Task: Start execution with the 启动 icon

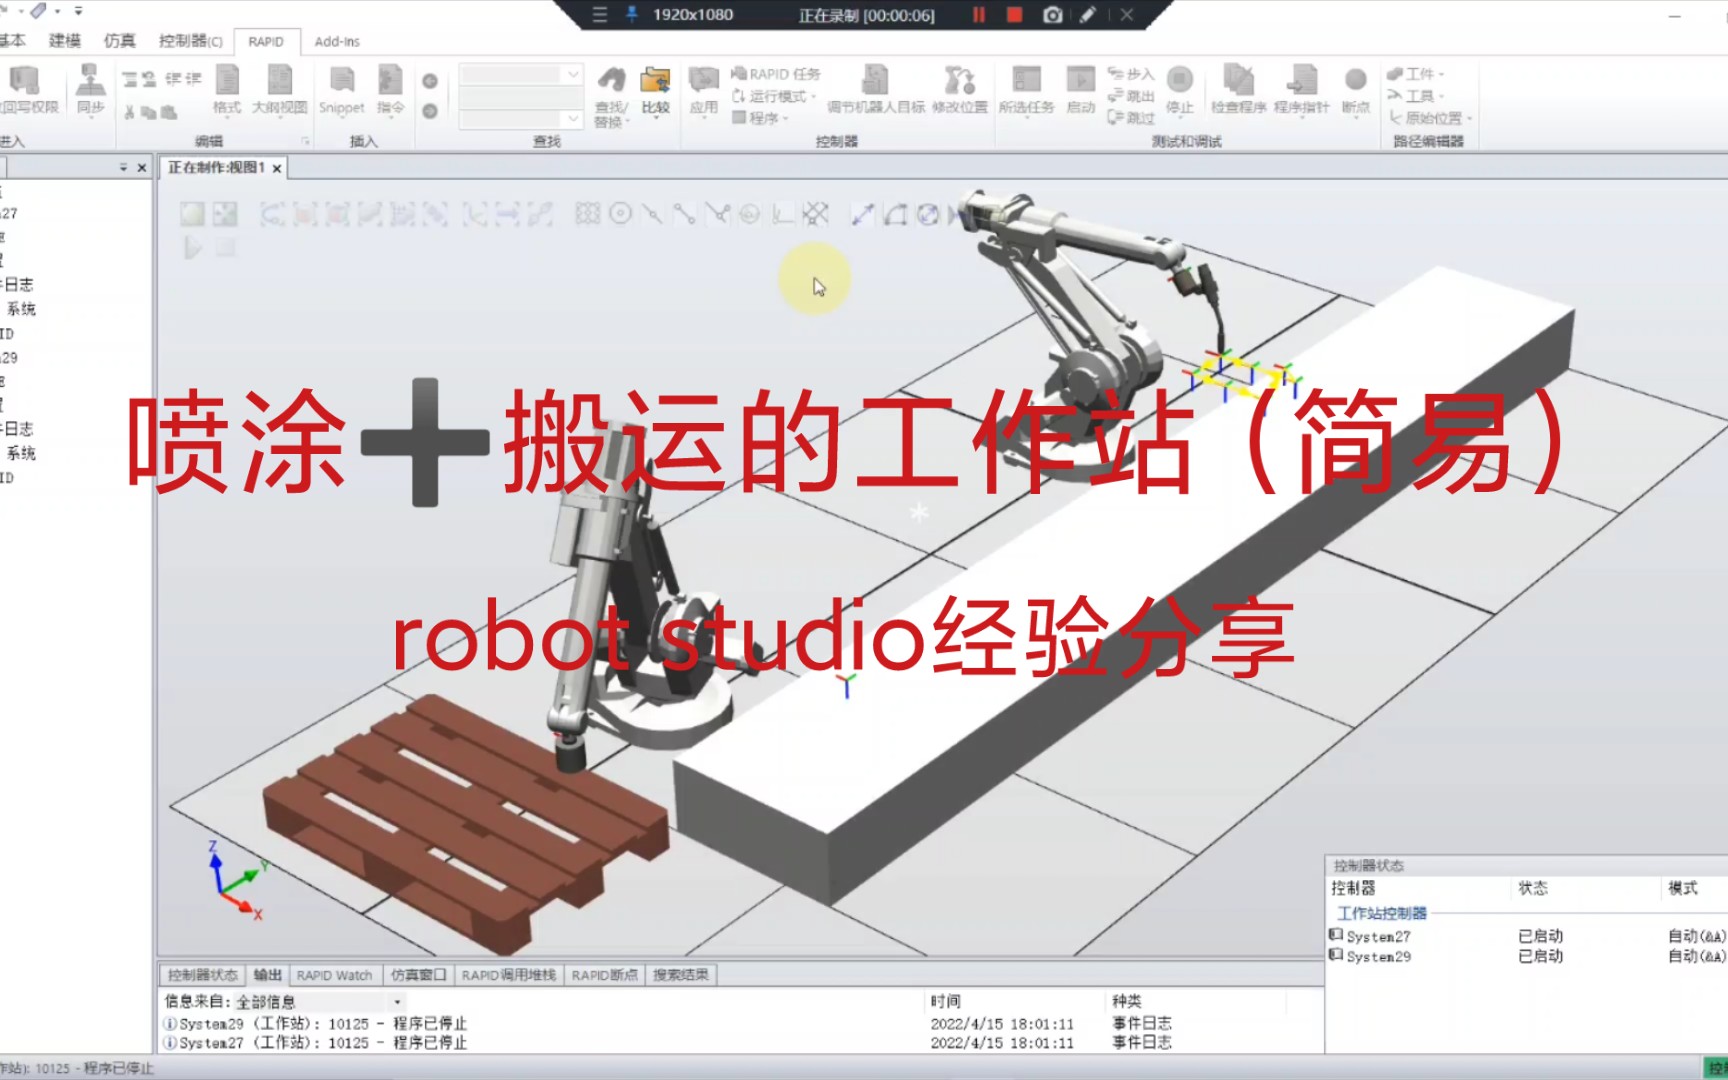Action: click(1081, 80)
